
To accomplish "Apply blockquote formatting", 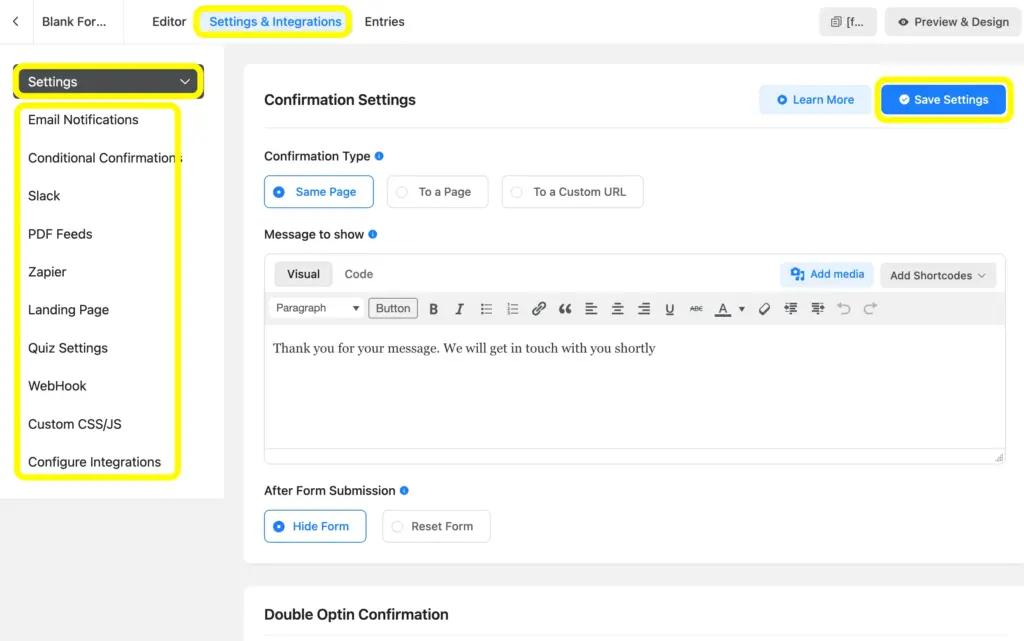I will point(565,308).
